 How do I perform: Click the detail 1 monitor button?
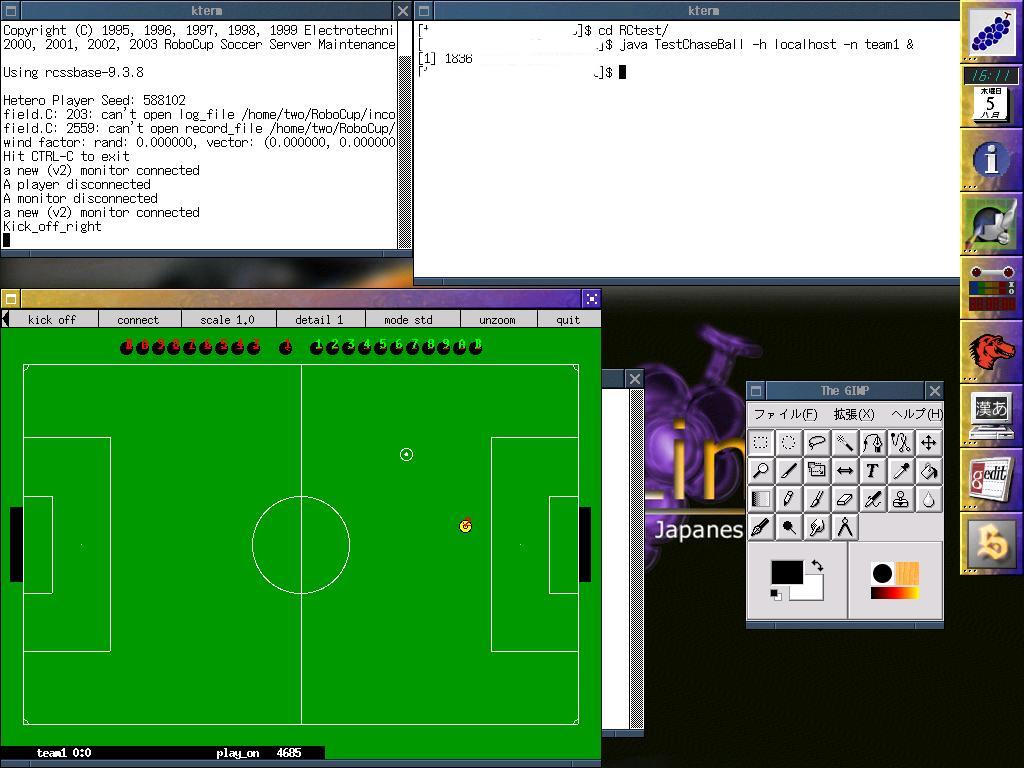pyautogui.click(x=319, y=319)
